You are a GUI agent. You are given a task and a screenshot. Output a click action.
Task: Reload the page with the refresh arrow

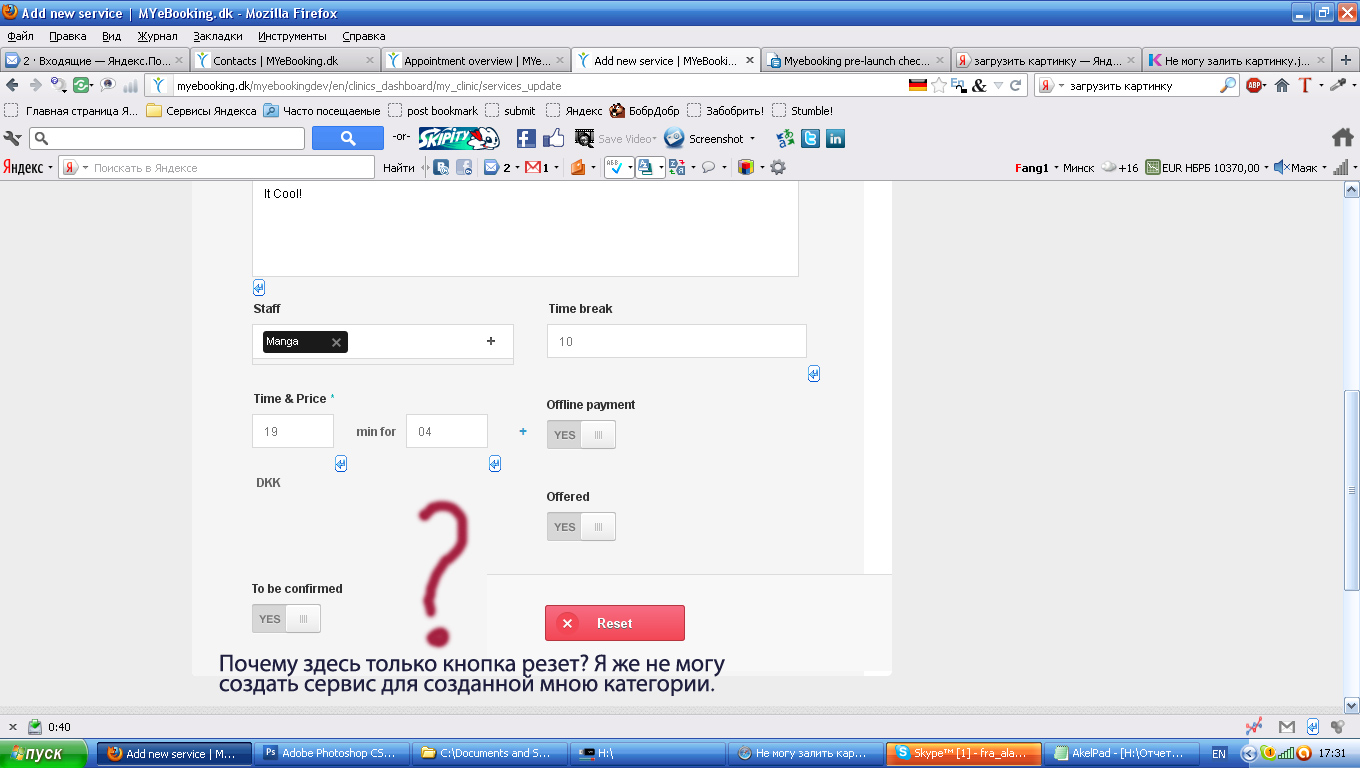[x=1016, y=86]
